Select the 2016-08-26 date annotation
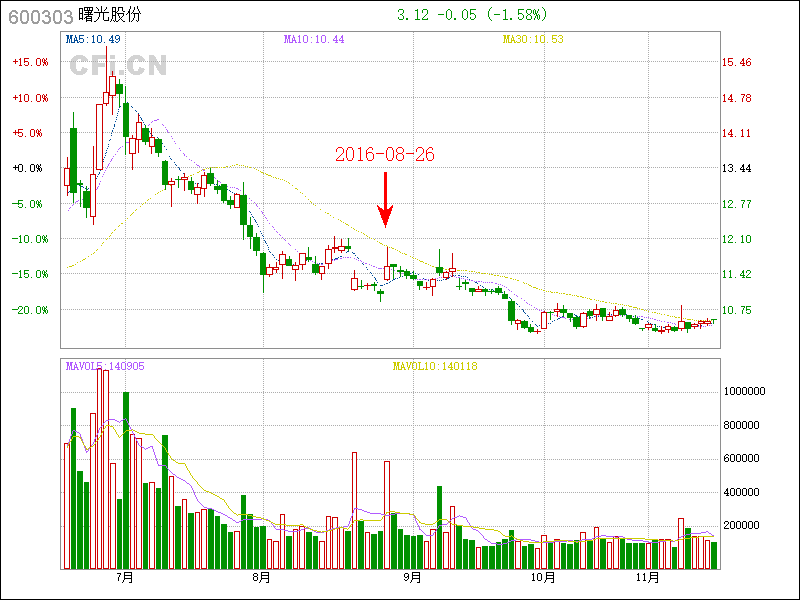Image resolution: width=800 pixels, height=600 pixels. coord(385,154)
